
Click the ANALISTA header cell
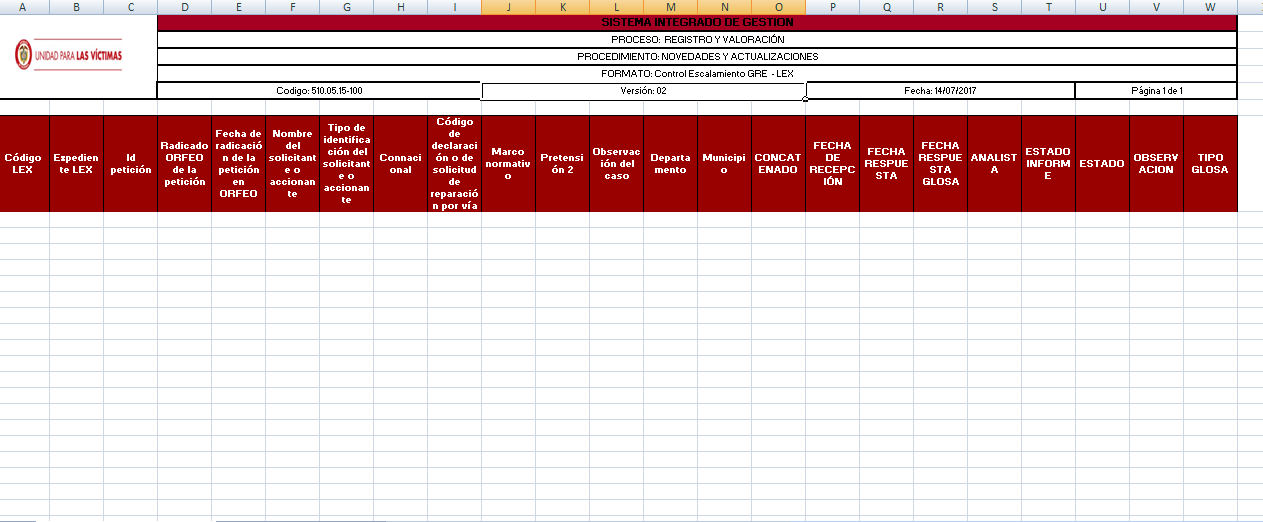click(x=994, y=163)
